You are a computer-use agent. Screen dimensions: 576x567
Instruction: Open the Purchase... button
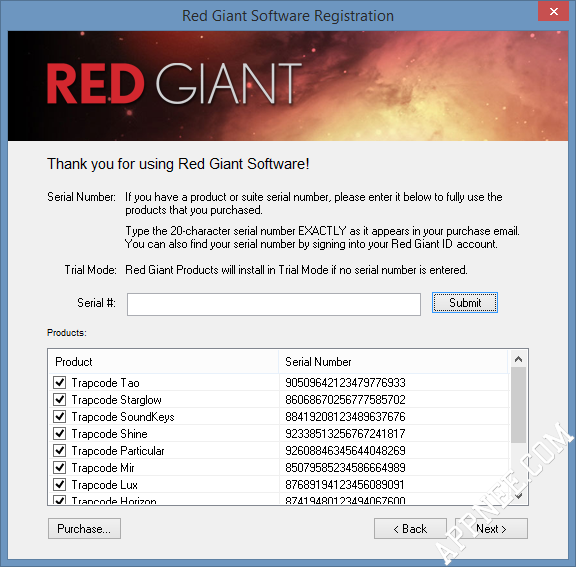click(84, 528)
